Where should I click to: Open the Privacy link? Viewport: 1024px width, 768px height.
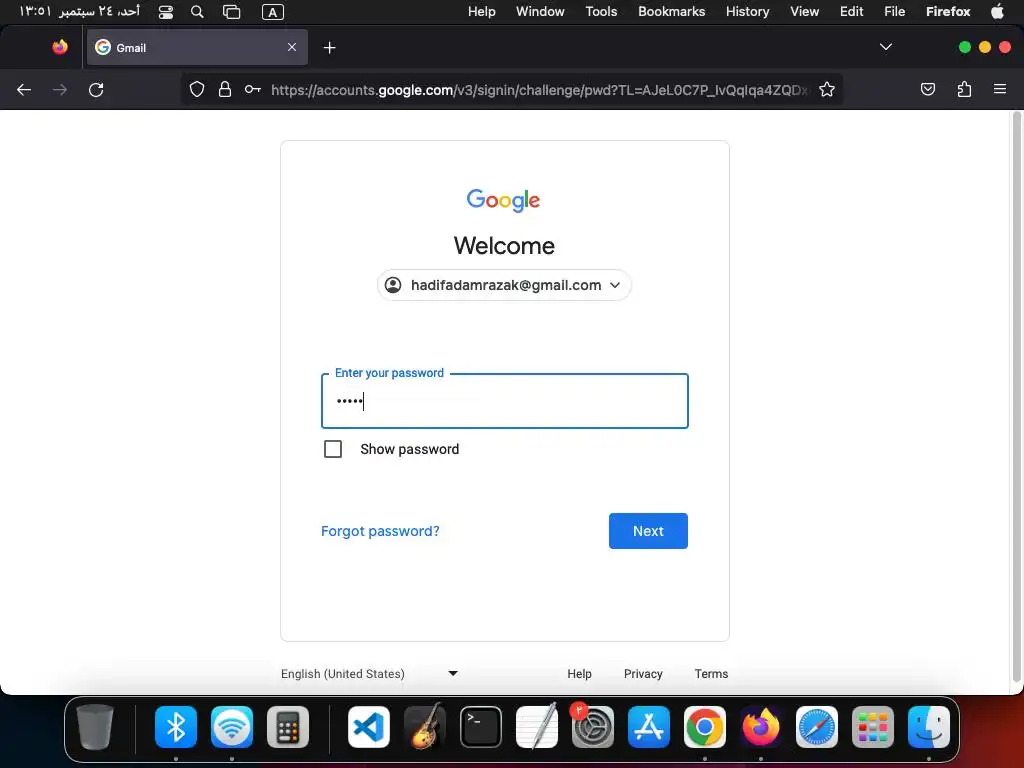643,673
